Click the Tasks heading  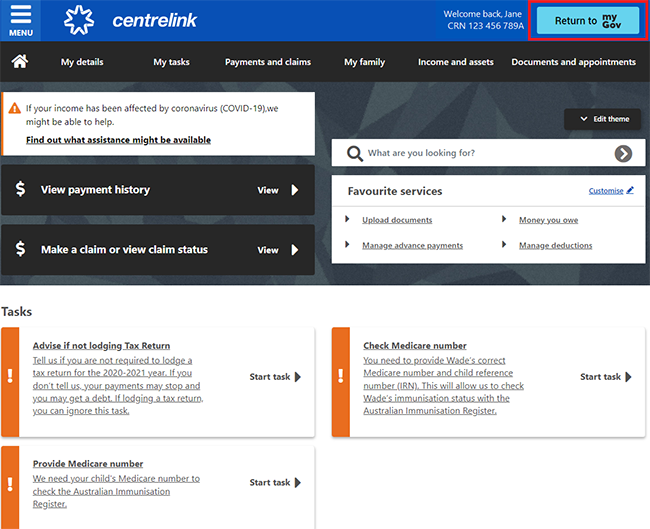pos(17,311)
